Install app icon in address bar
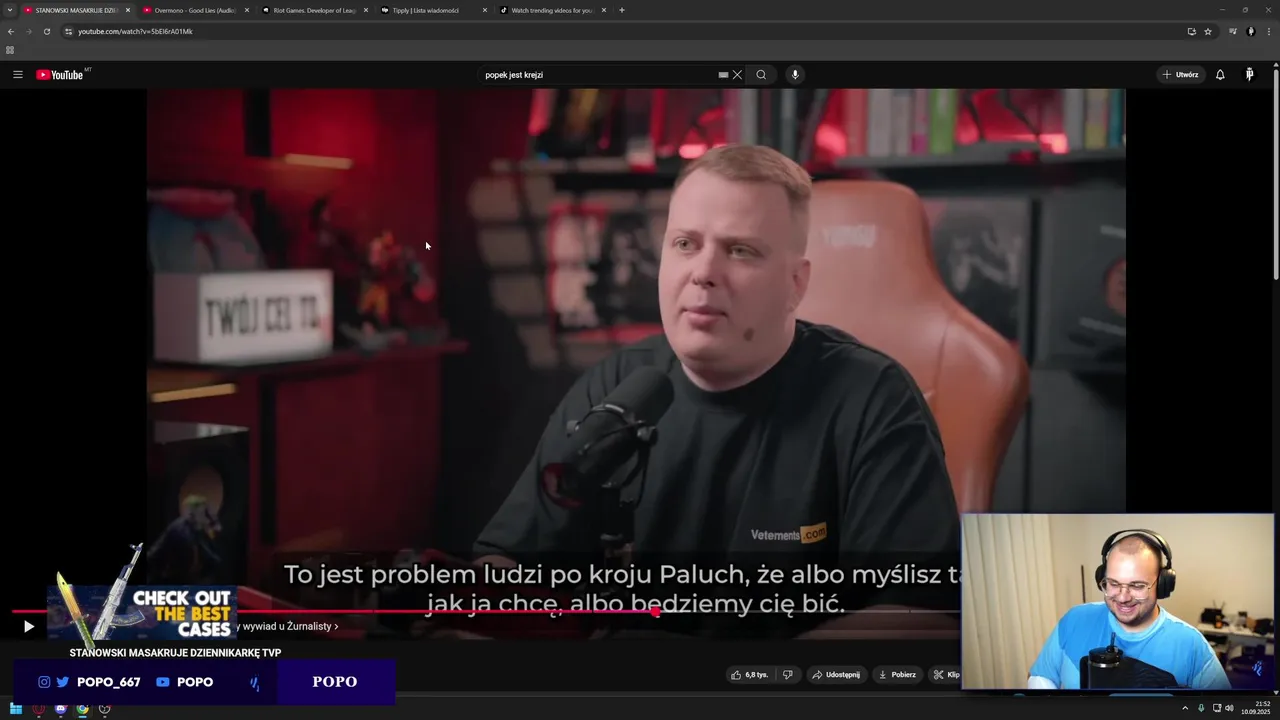 pyautogui.click(x=1191, y=31)
